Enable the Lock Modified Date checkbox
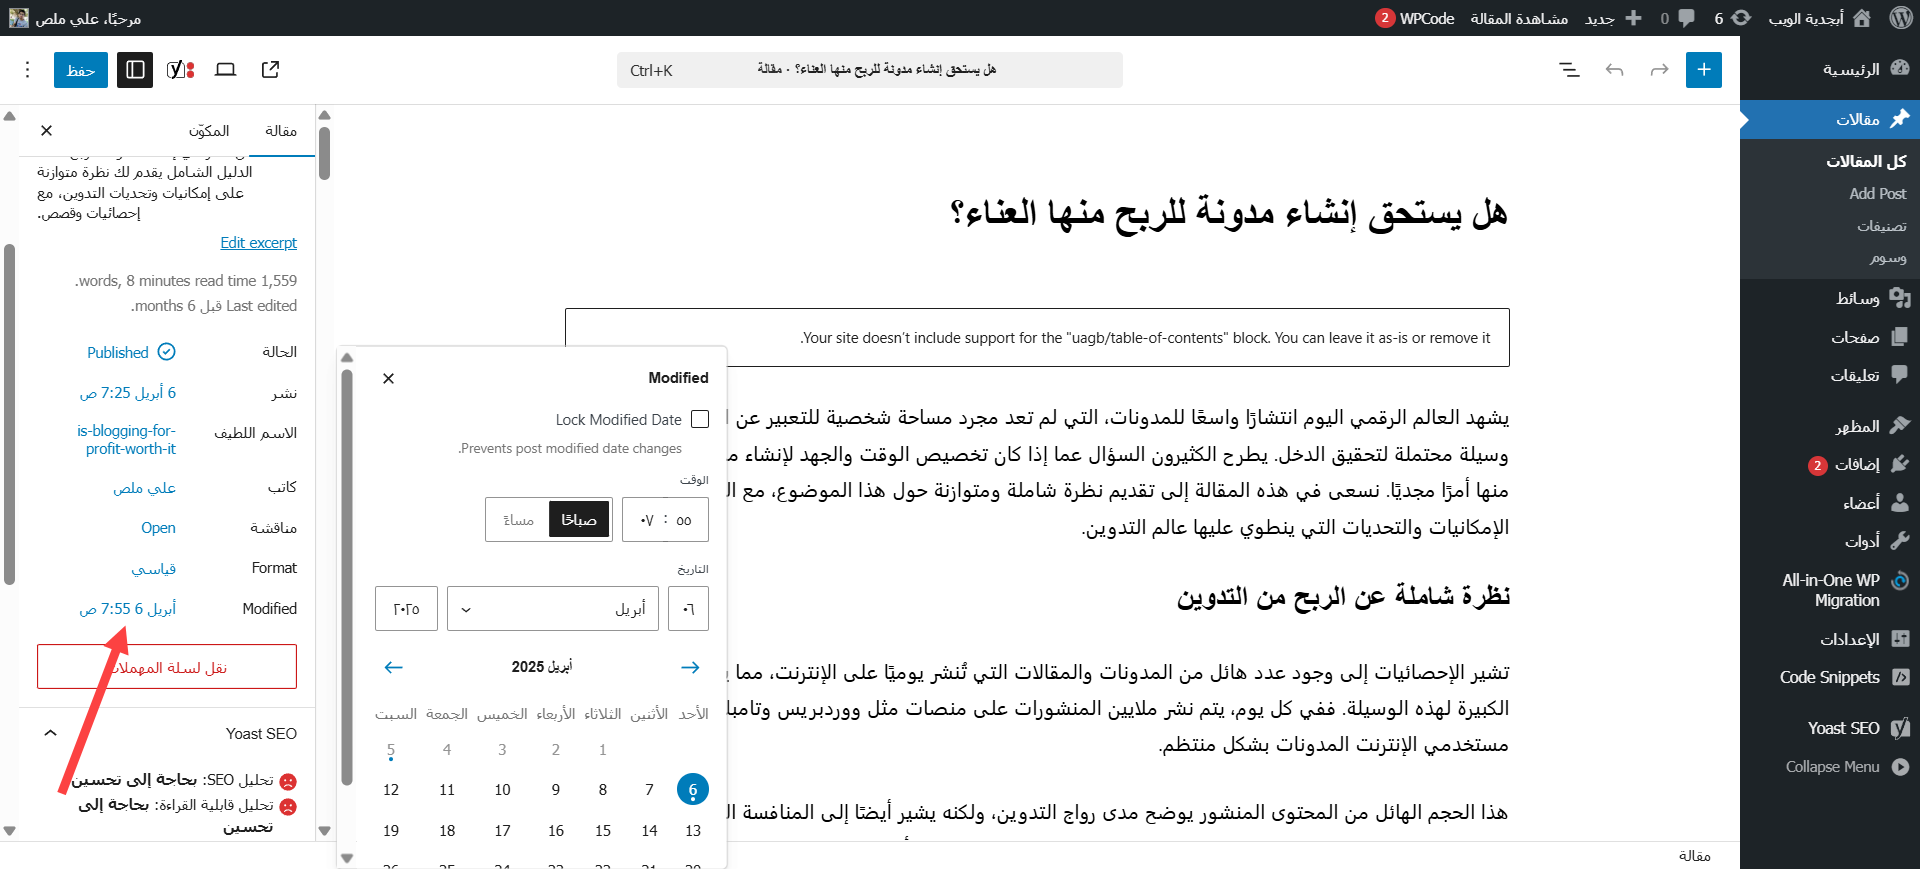This screenshot has height=869, width=1920. (x=700, y=420)
